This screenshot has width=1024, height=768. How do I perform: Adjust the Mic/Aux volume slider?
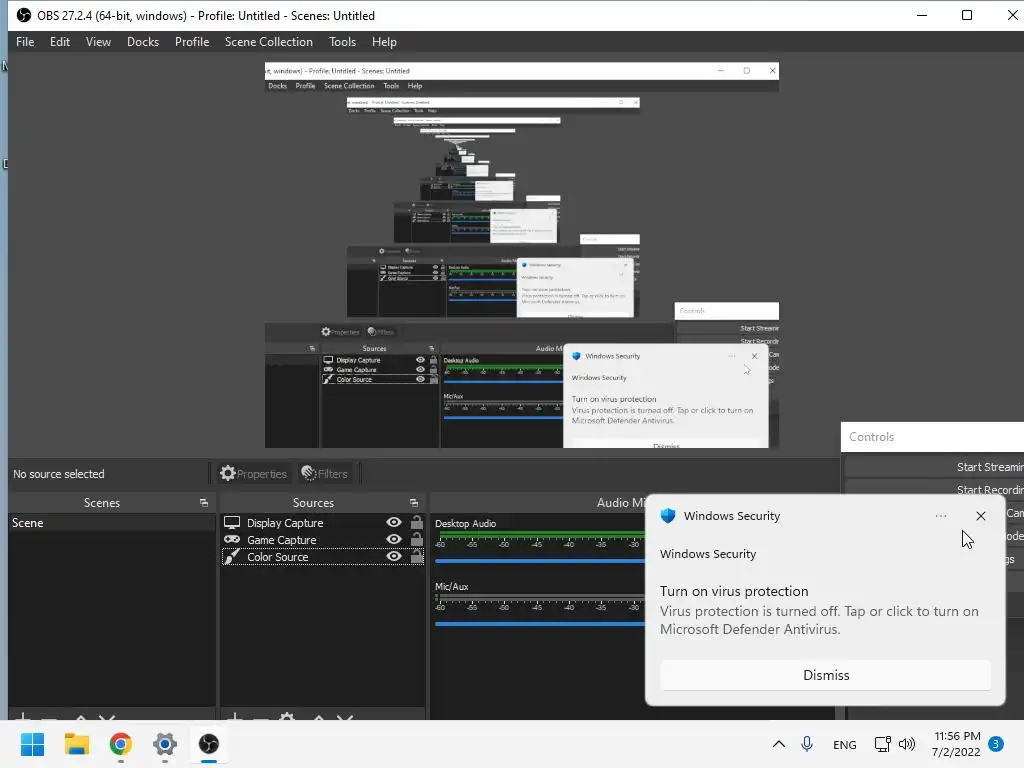coord(539,624)
